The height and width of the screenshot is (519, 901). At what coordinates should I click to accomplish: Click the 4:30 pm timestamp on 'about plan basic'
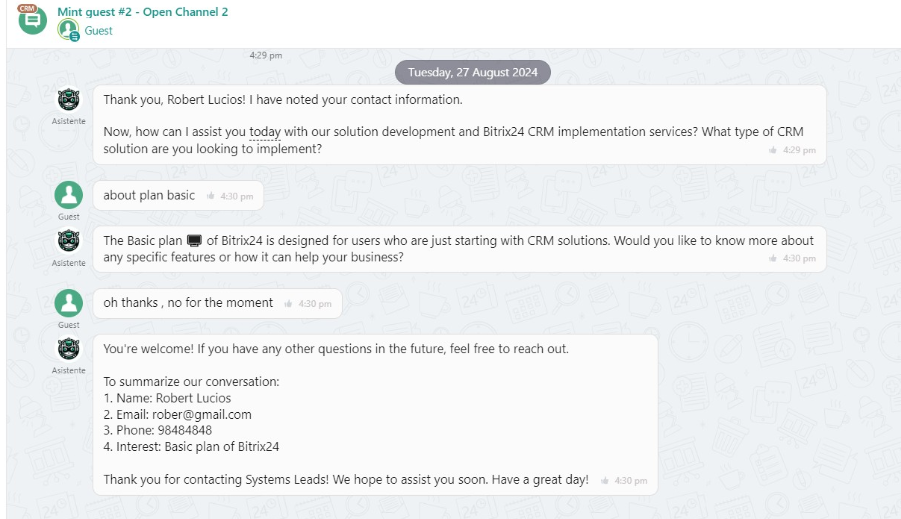point(237,197)
